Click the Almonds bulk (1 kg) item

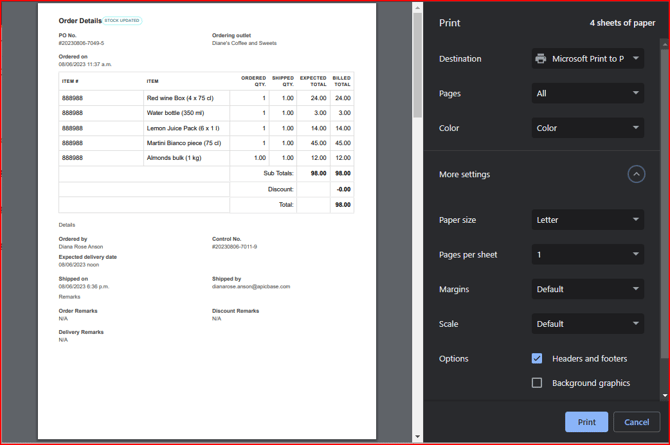(174, 158)
